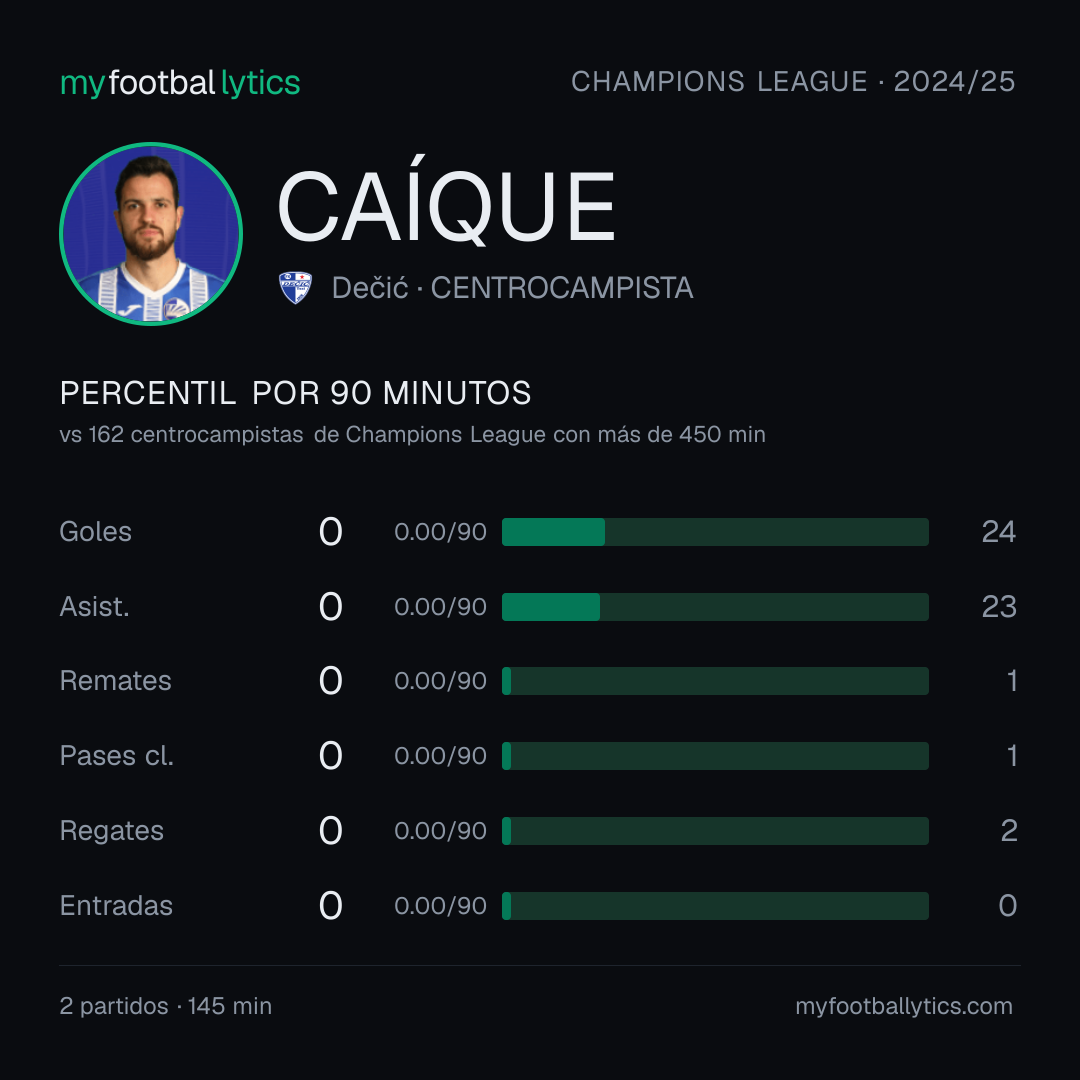This screenshot has height=1080, width=1080.
Task: Click the Dečić club crest icon
Action: tap(295, 287)
